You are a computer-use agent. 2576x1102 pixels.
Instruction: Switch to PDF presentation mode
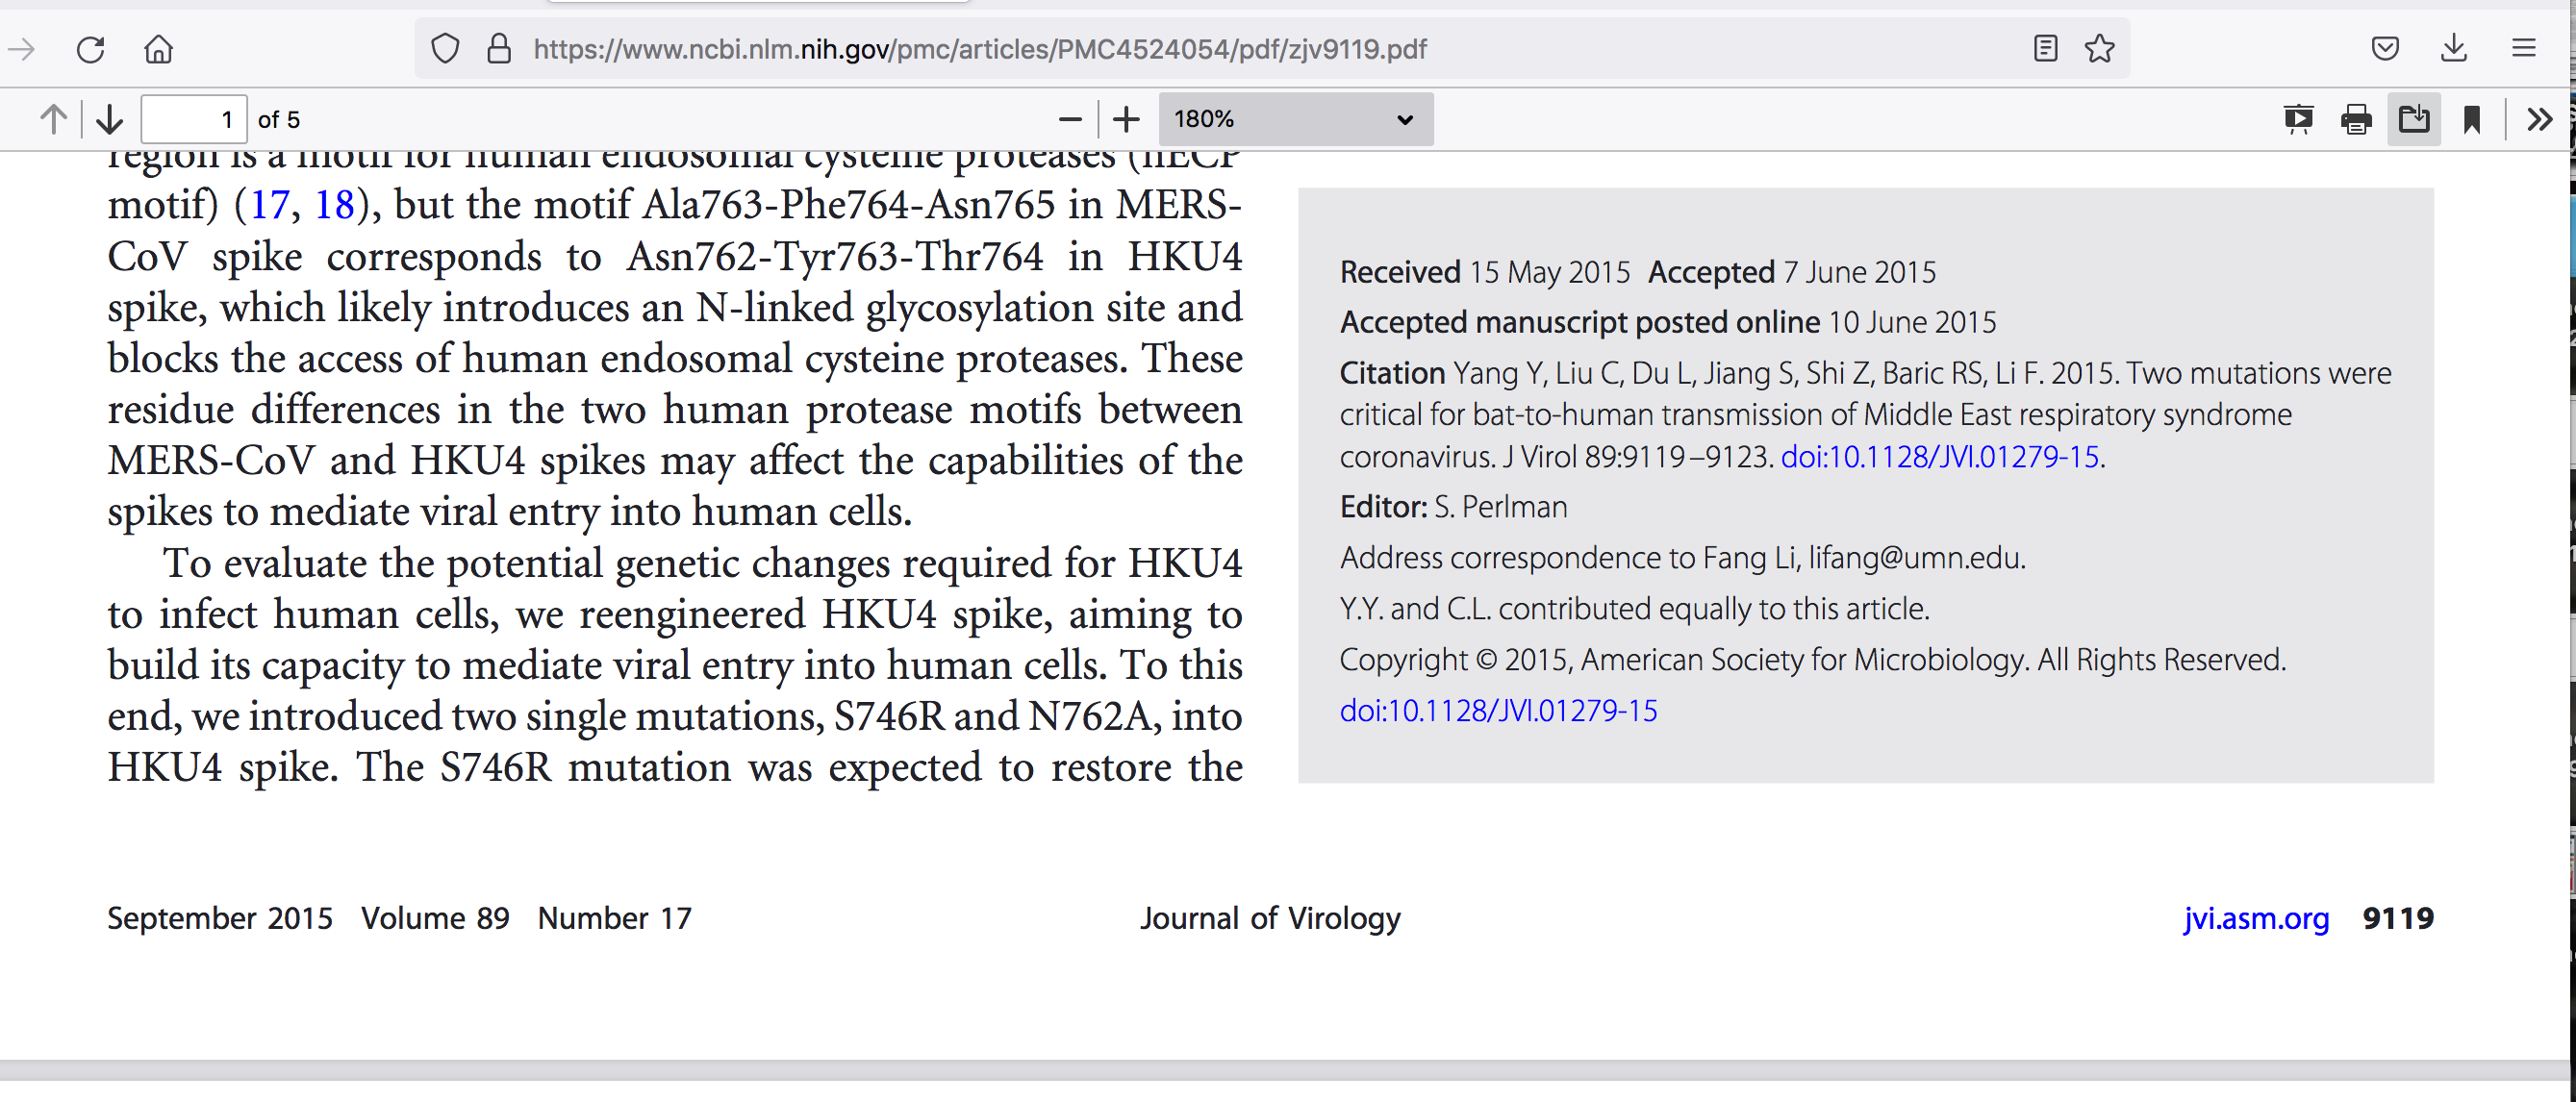click(2298, 120)
